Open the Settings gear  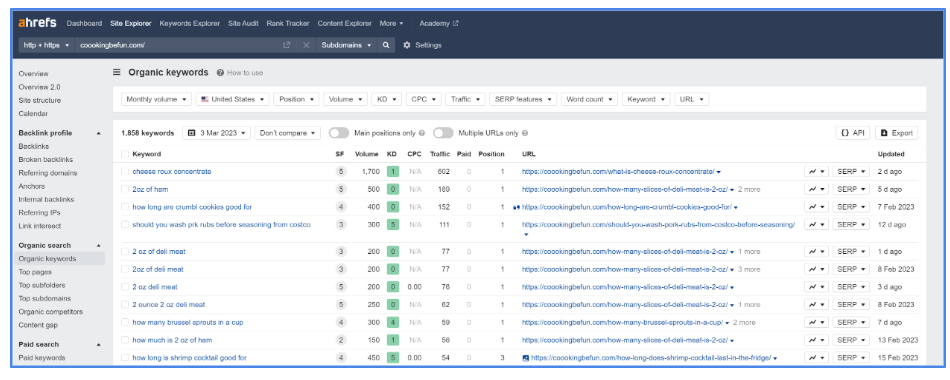point(422,45)
